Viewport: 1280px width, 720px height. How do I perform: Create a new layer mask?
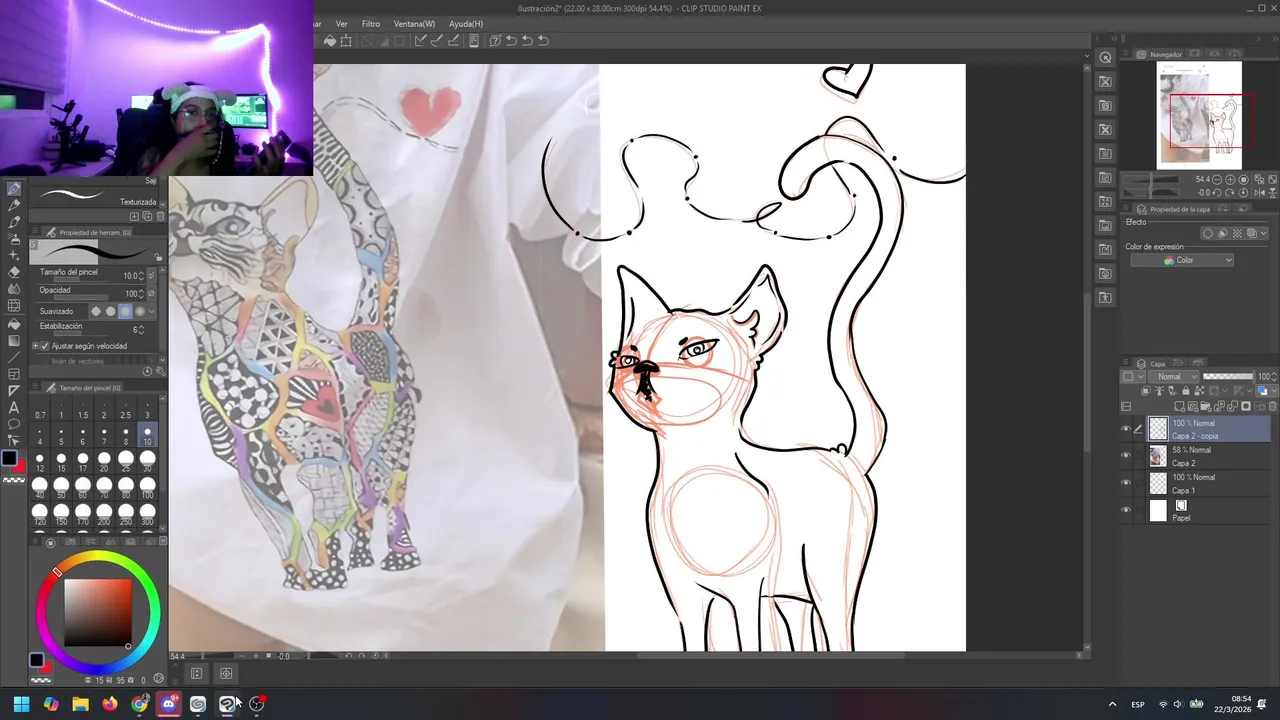(1246, 406)
